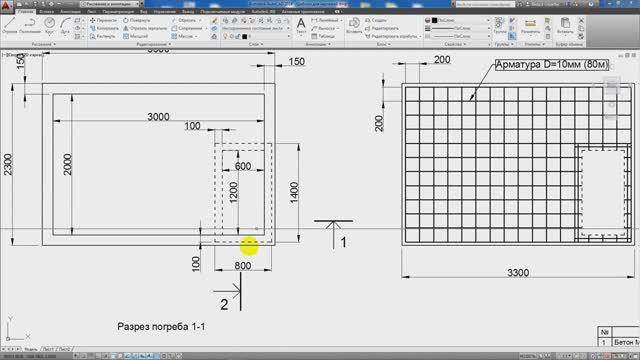
Task: Expand the Рисование panel
Action: [43, 44]
